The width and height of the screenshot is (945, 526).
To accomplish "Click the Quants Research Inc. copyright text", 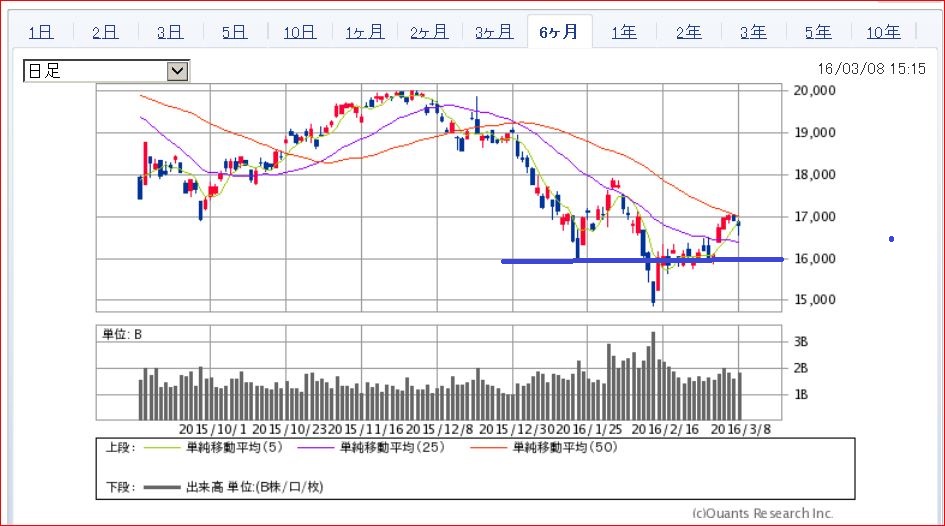I will pyautogui.click(x=762, y=513).
